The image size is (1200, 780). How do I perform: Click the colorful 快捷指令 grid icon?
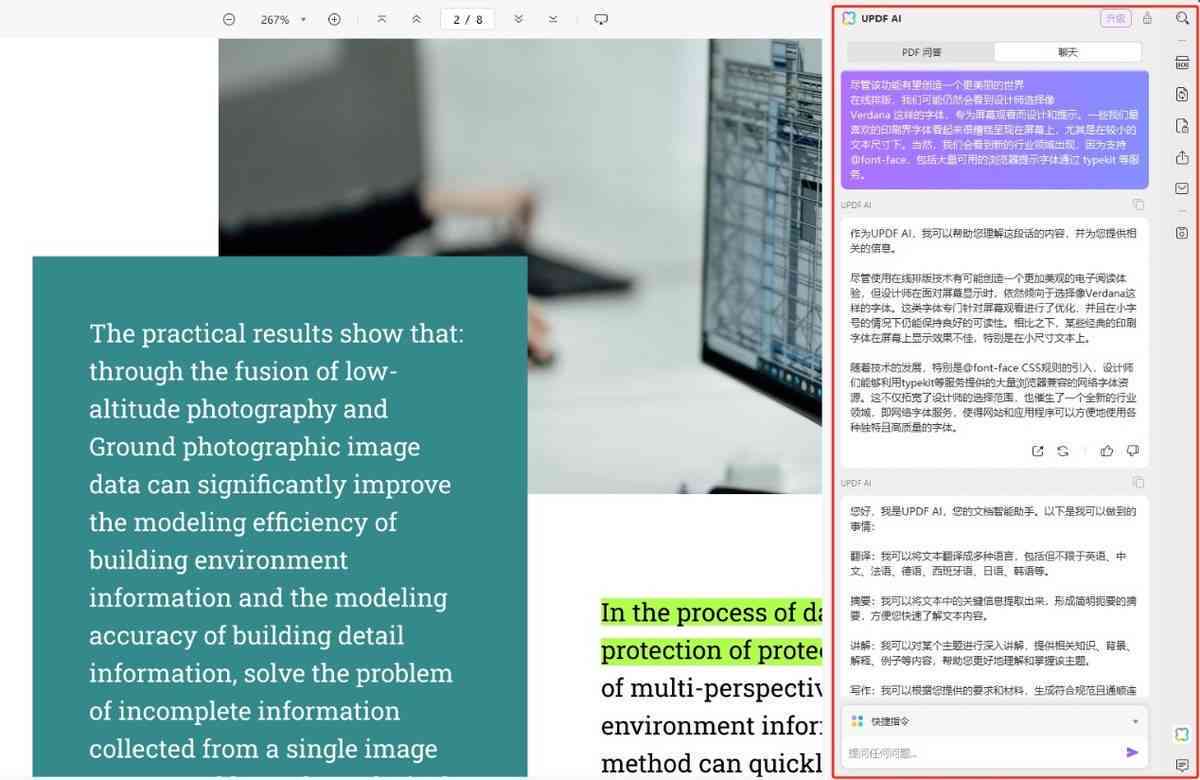coord(857,721)
